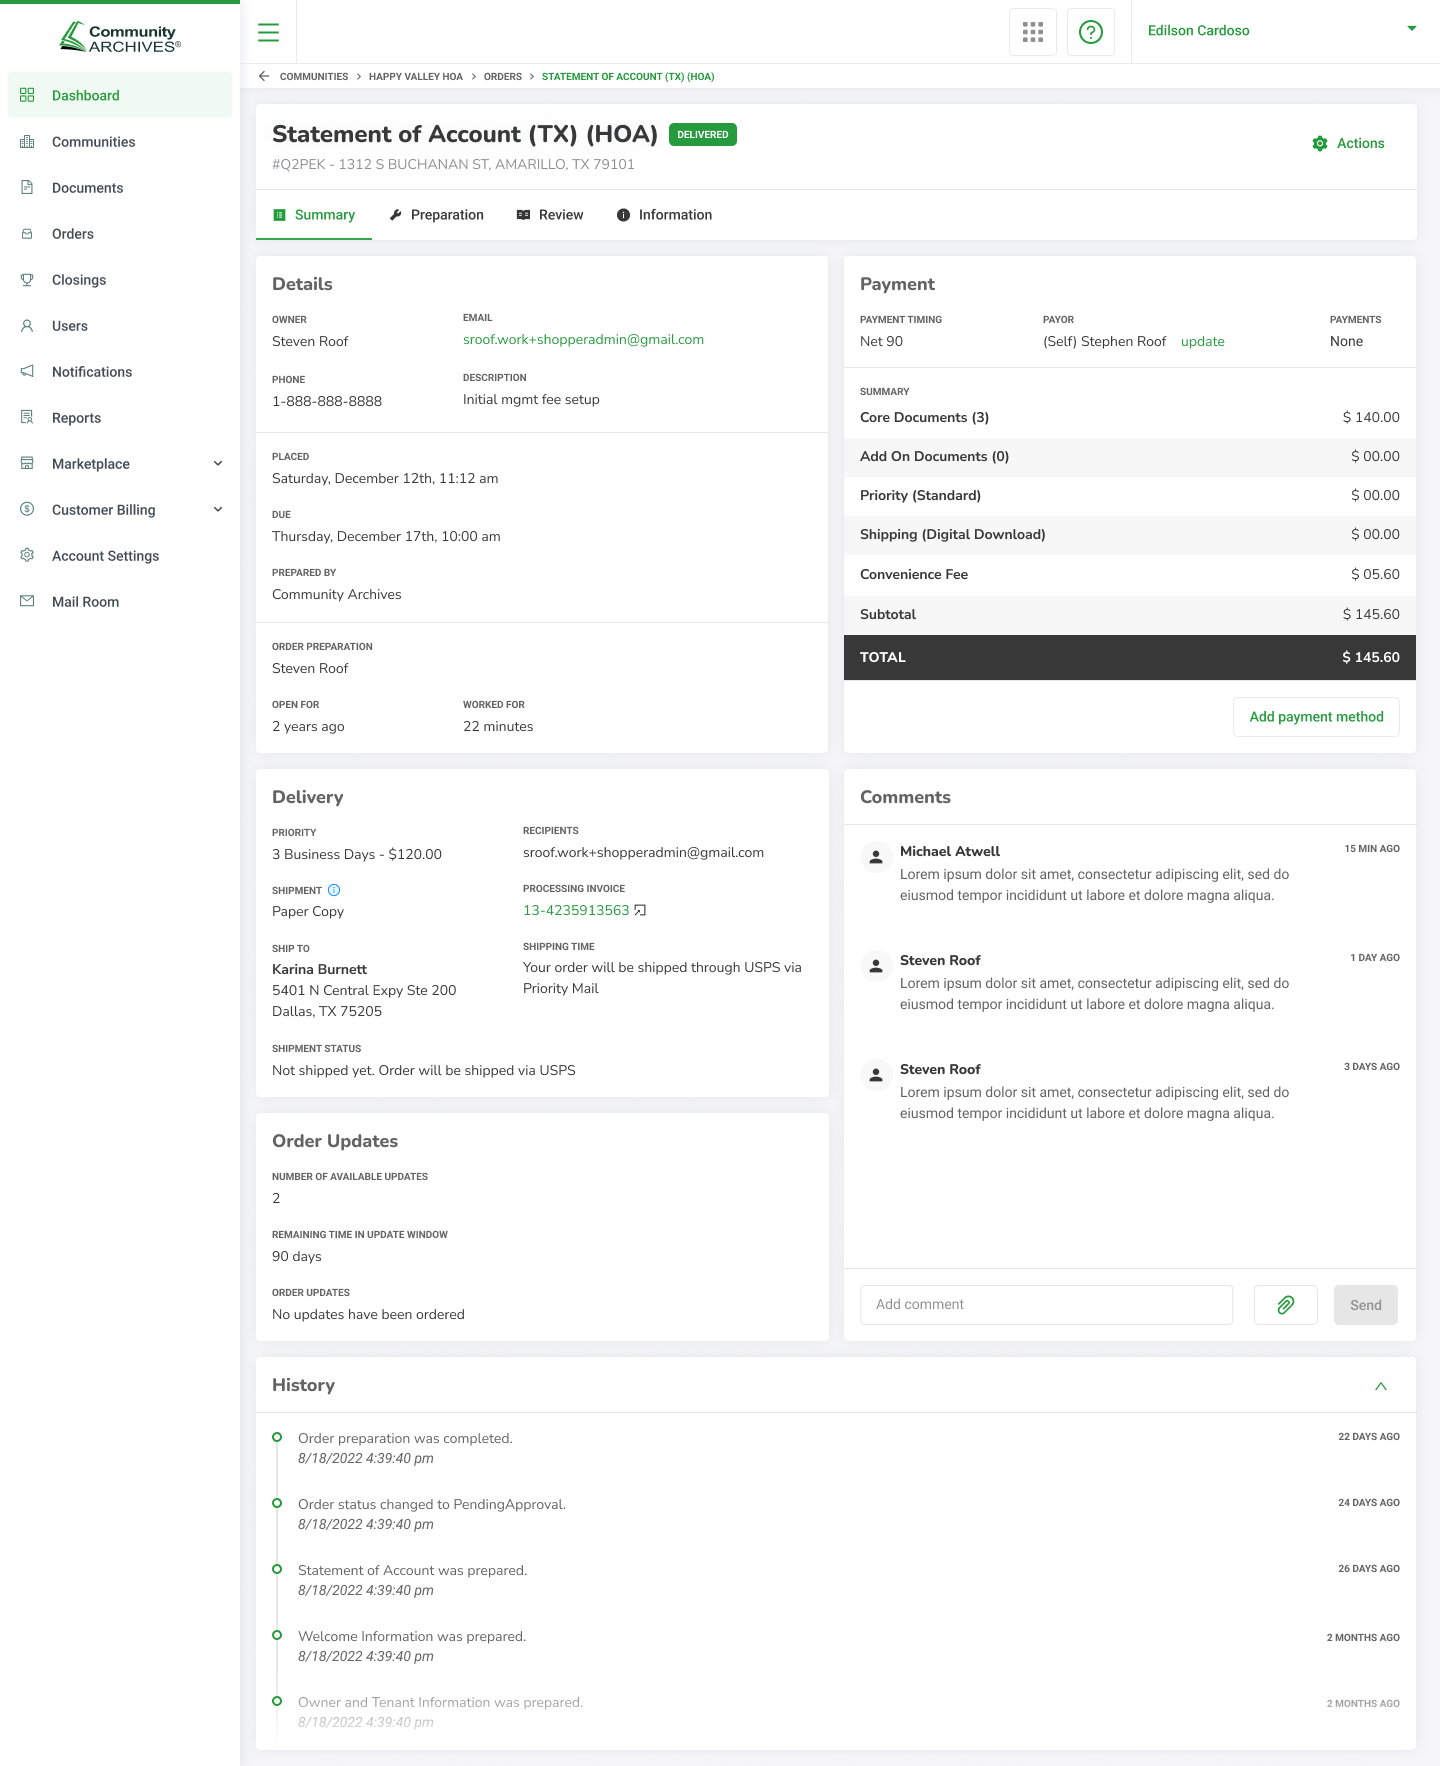The image size is (1440, 1766).
Task: Click the Orders breadcrumb link
Action: [503, 77]
